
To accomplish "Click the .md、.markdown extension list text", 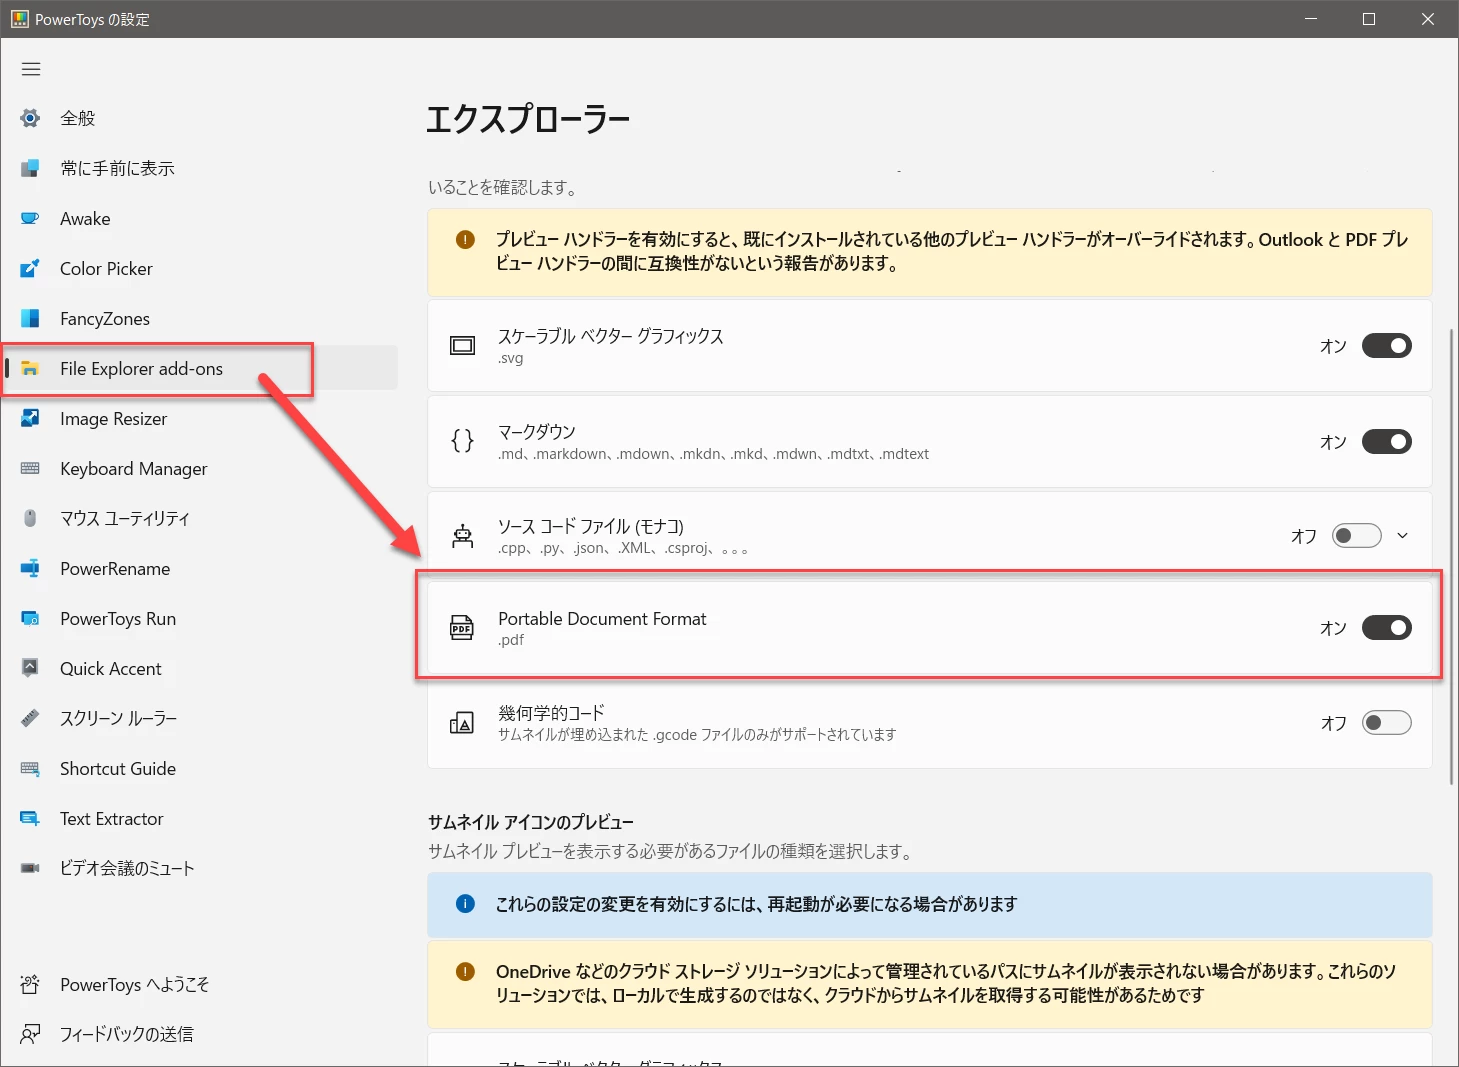I will [x=714, y=454].
